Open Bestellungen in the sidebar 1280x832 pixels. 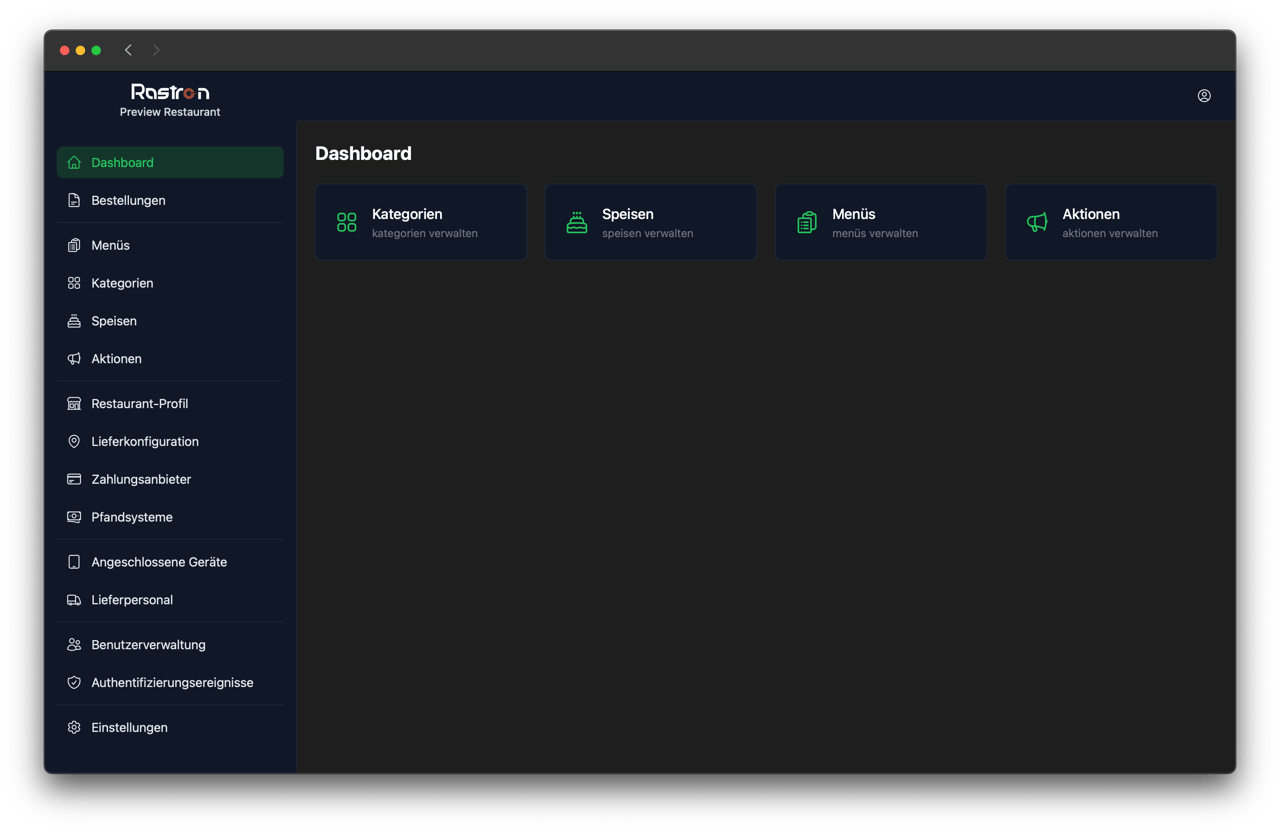click(x=128, y=200)
